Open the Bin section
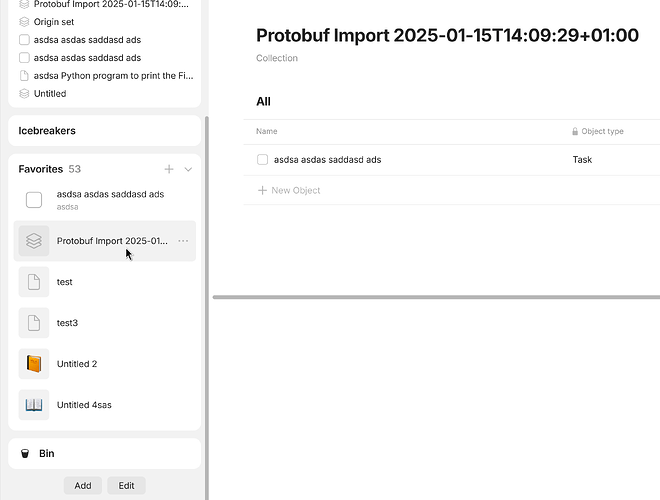This screenshot has width=660, height=500. [104, 453]
